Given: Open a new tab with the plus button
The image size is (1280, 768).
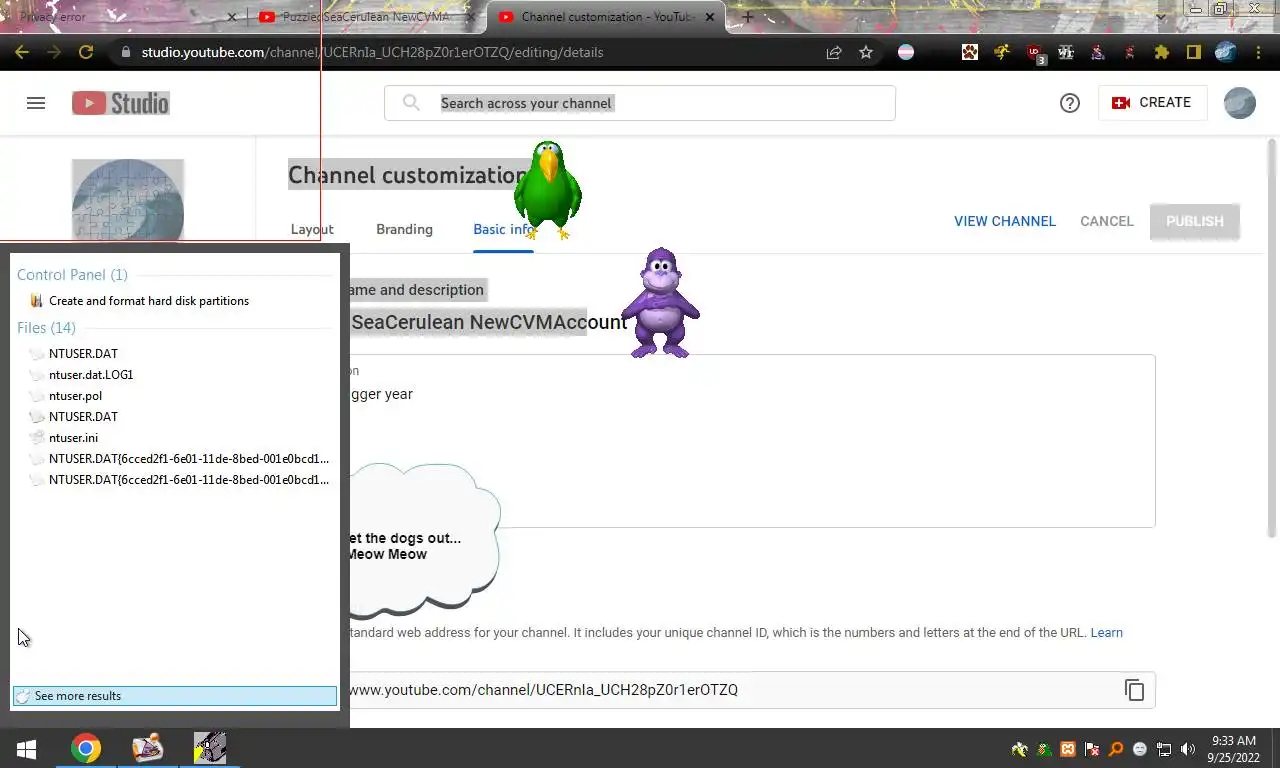Looking at the screenshot, I should click(747, 17).
